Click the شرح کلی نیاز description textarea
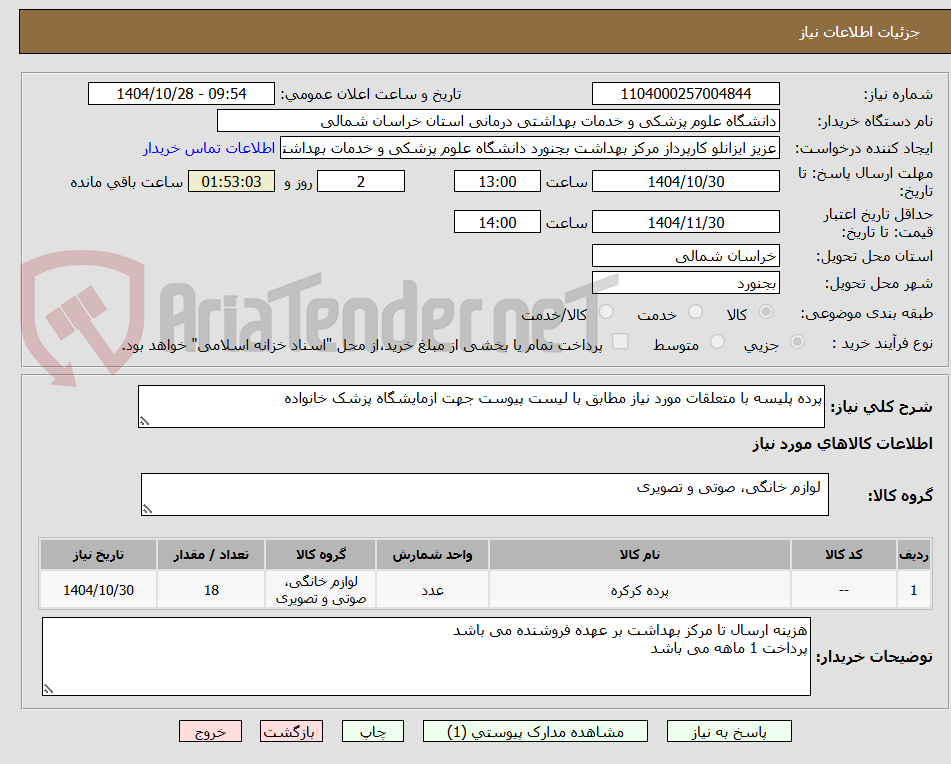This screenshot has height=764, width=951. (x=481, y=406)
